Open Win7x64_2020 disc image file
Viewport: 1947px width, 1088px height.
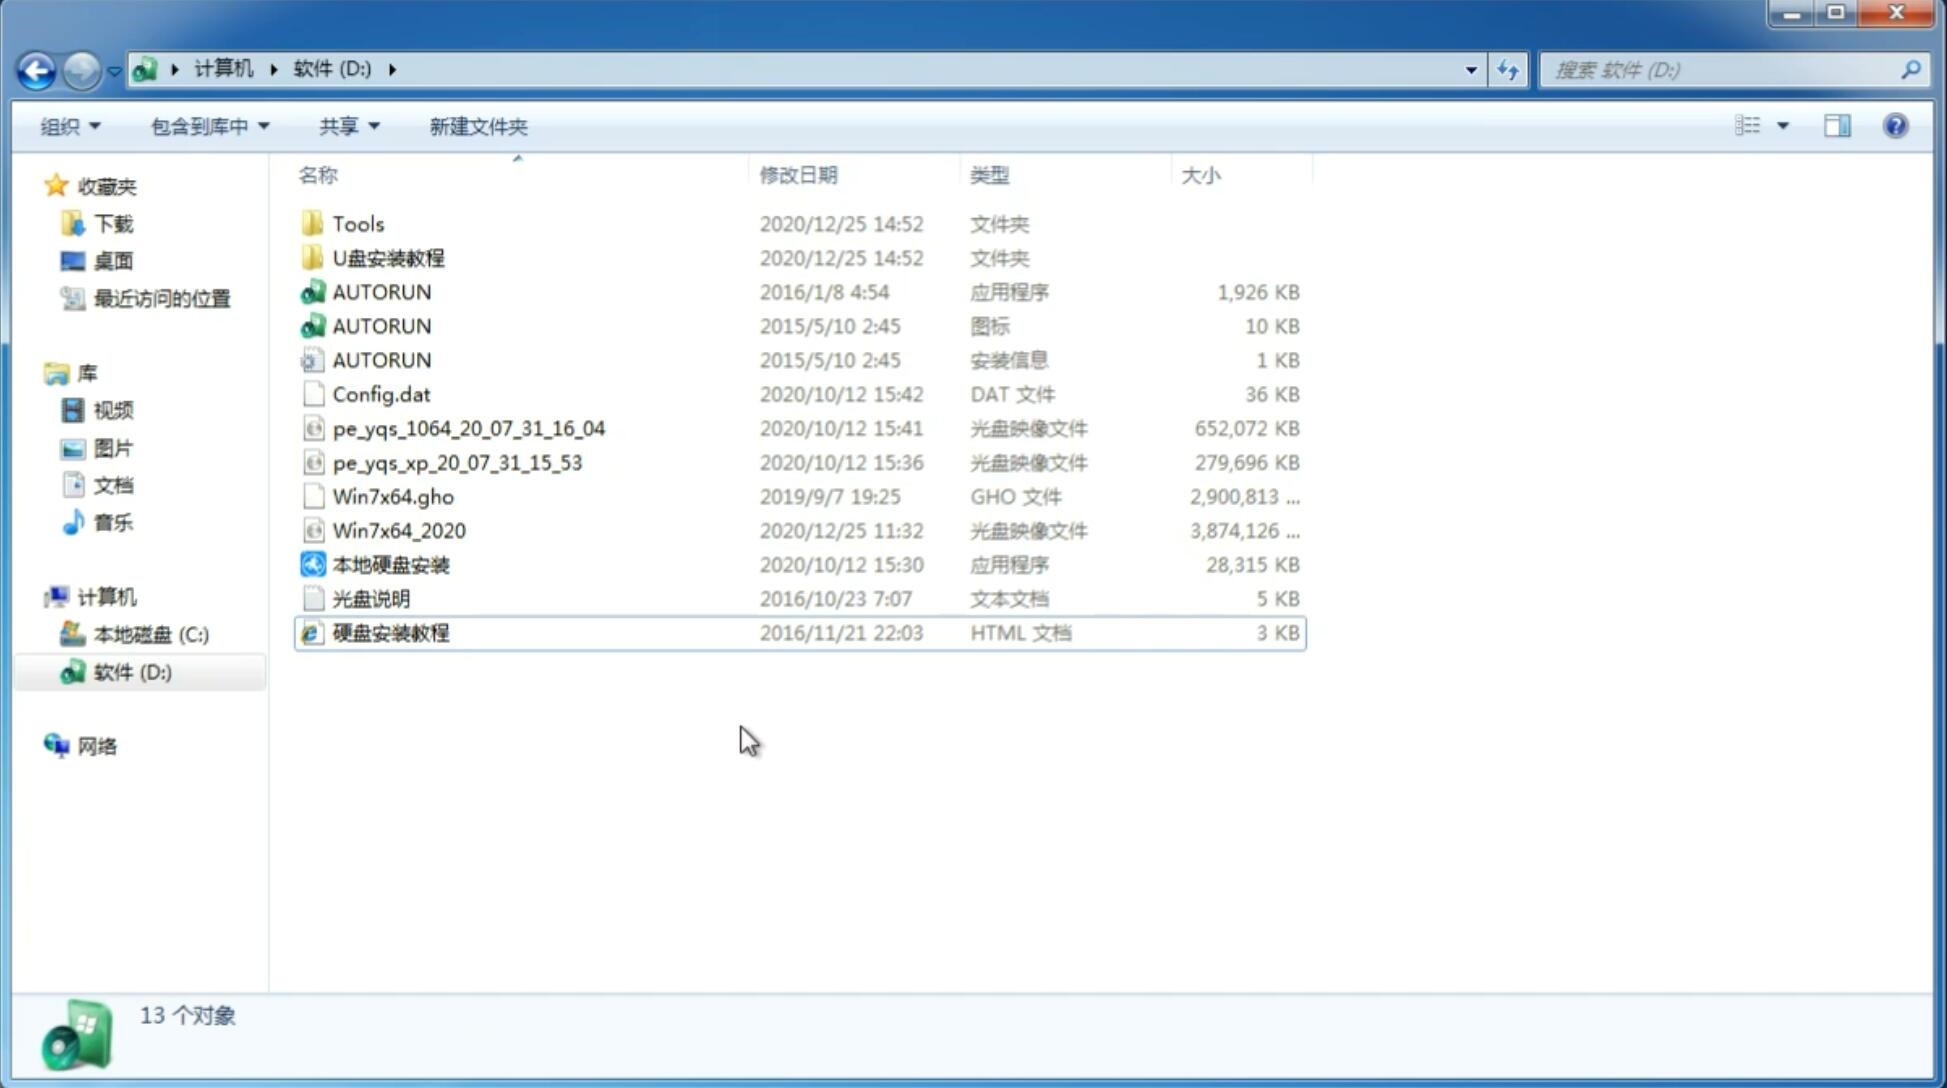pos(400,531)
